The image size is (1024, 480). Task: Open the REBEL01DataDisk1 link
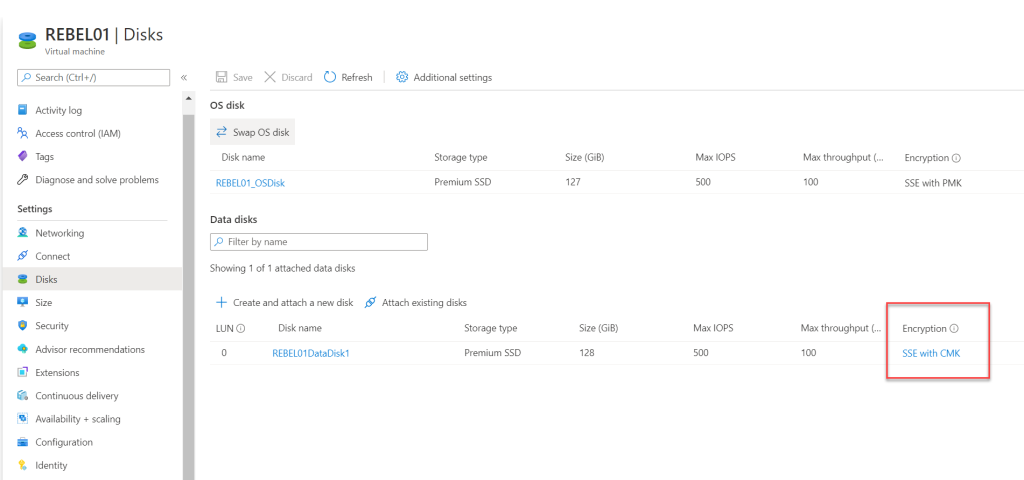point(311,353)
